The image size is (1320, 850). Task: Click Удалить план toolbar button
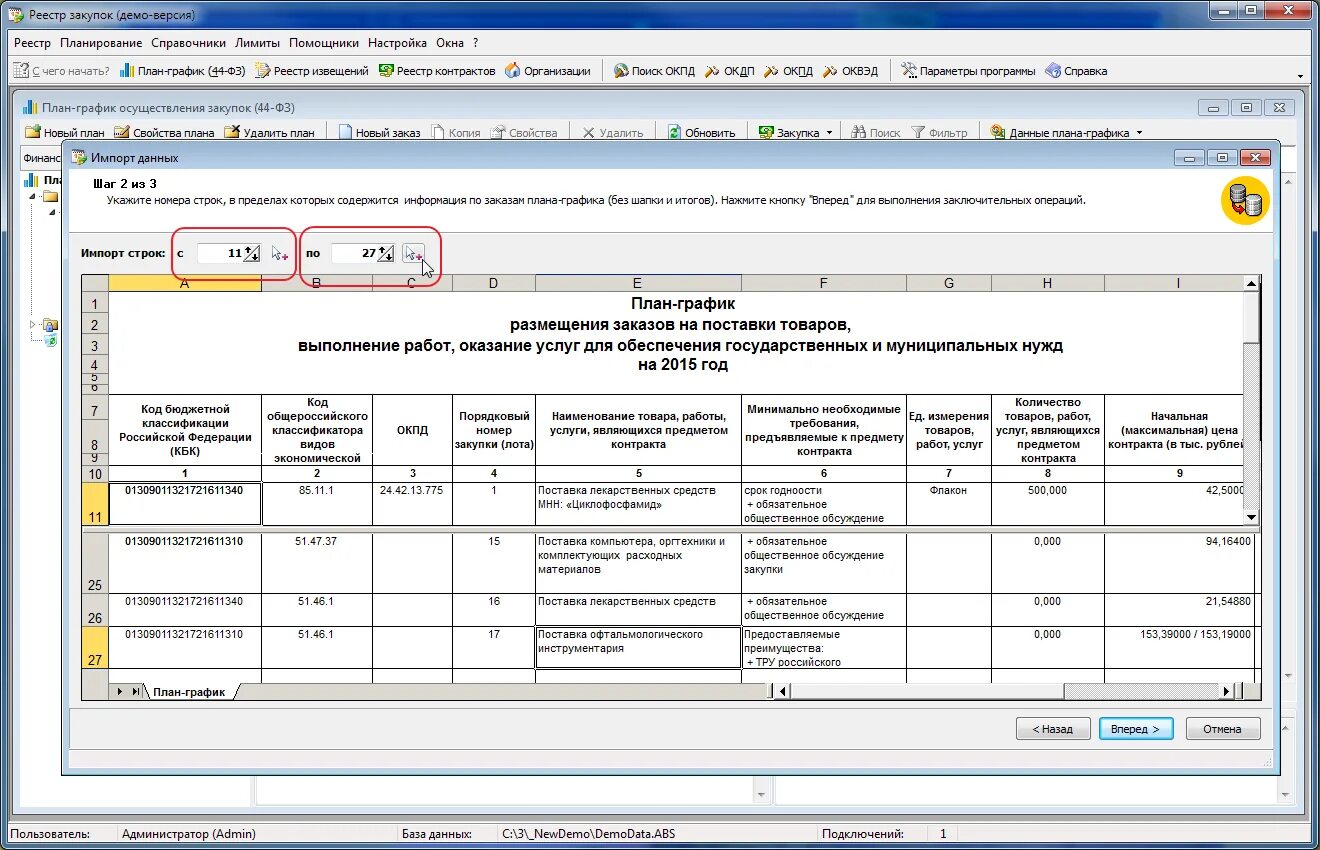click(x=270, y=132)
